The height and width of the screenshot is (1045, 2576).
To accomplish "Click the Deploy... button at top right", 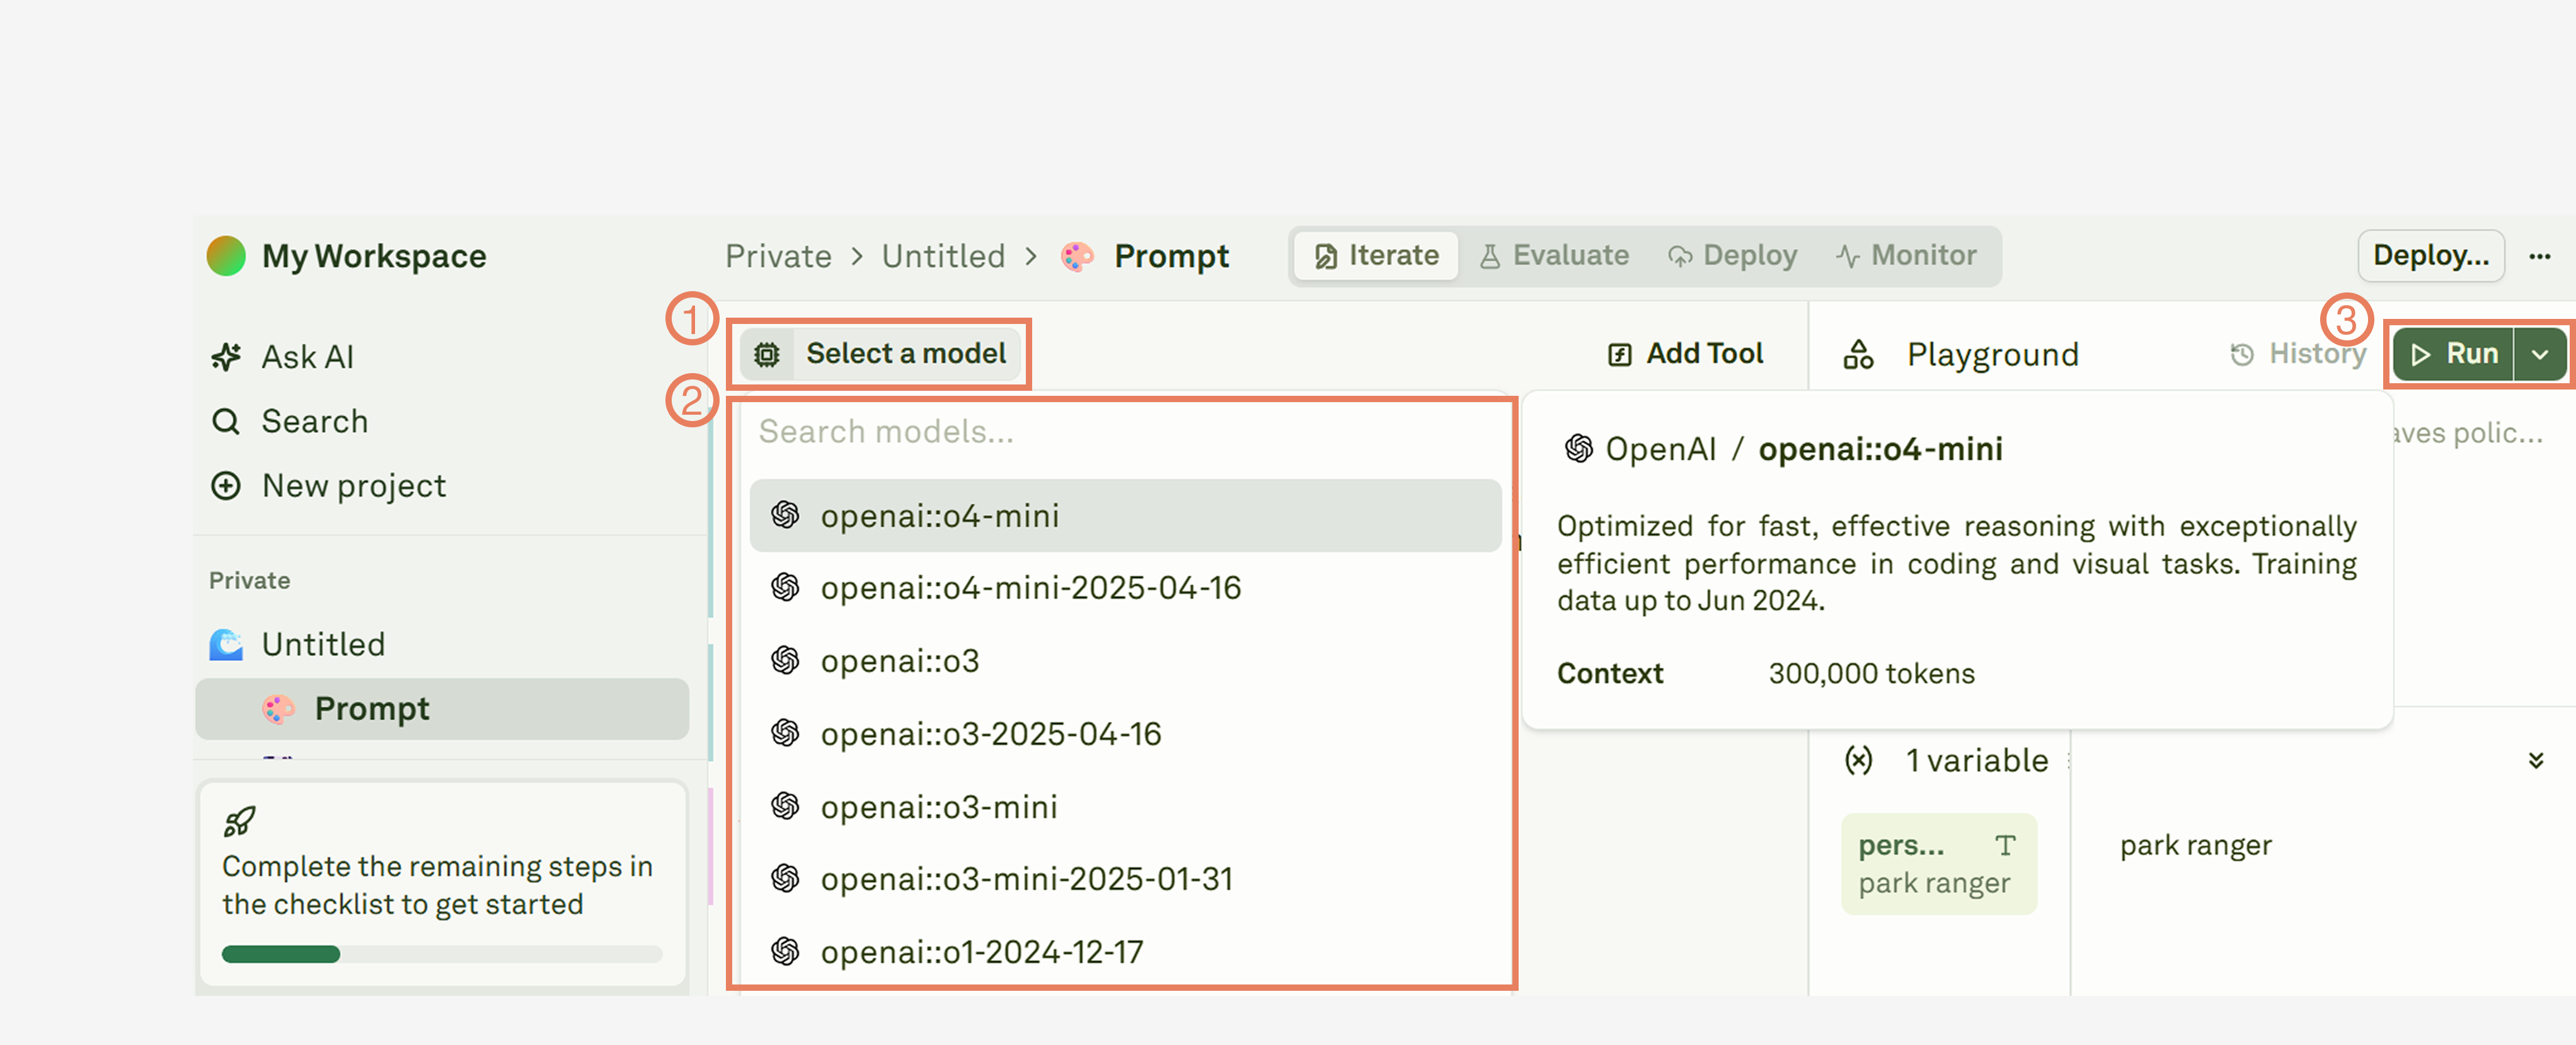I will pyautogui.click(x=2431, y=256).
